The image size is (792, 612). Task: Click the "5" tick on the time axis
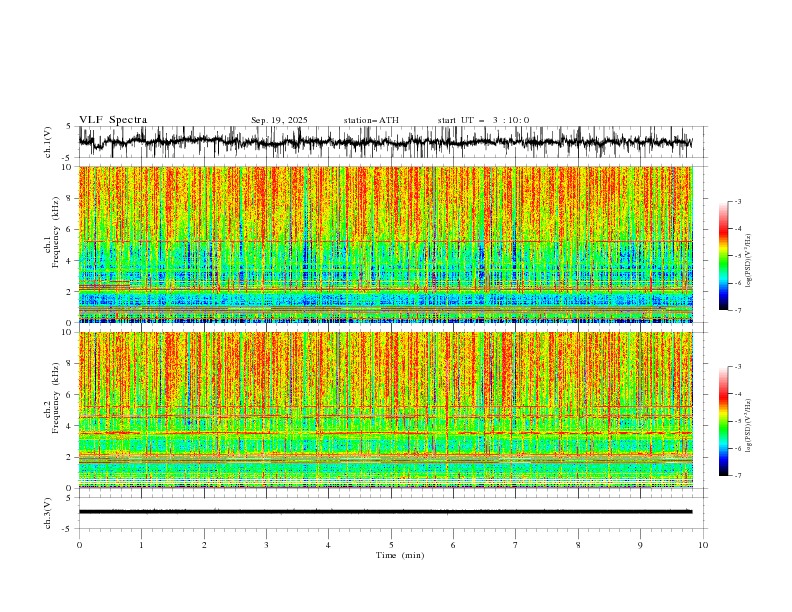391,545
